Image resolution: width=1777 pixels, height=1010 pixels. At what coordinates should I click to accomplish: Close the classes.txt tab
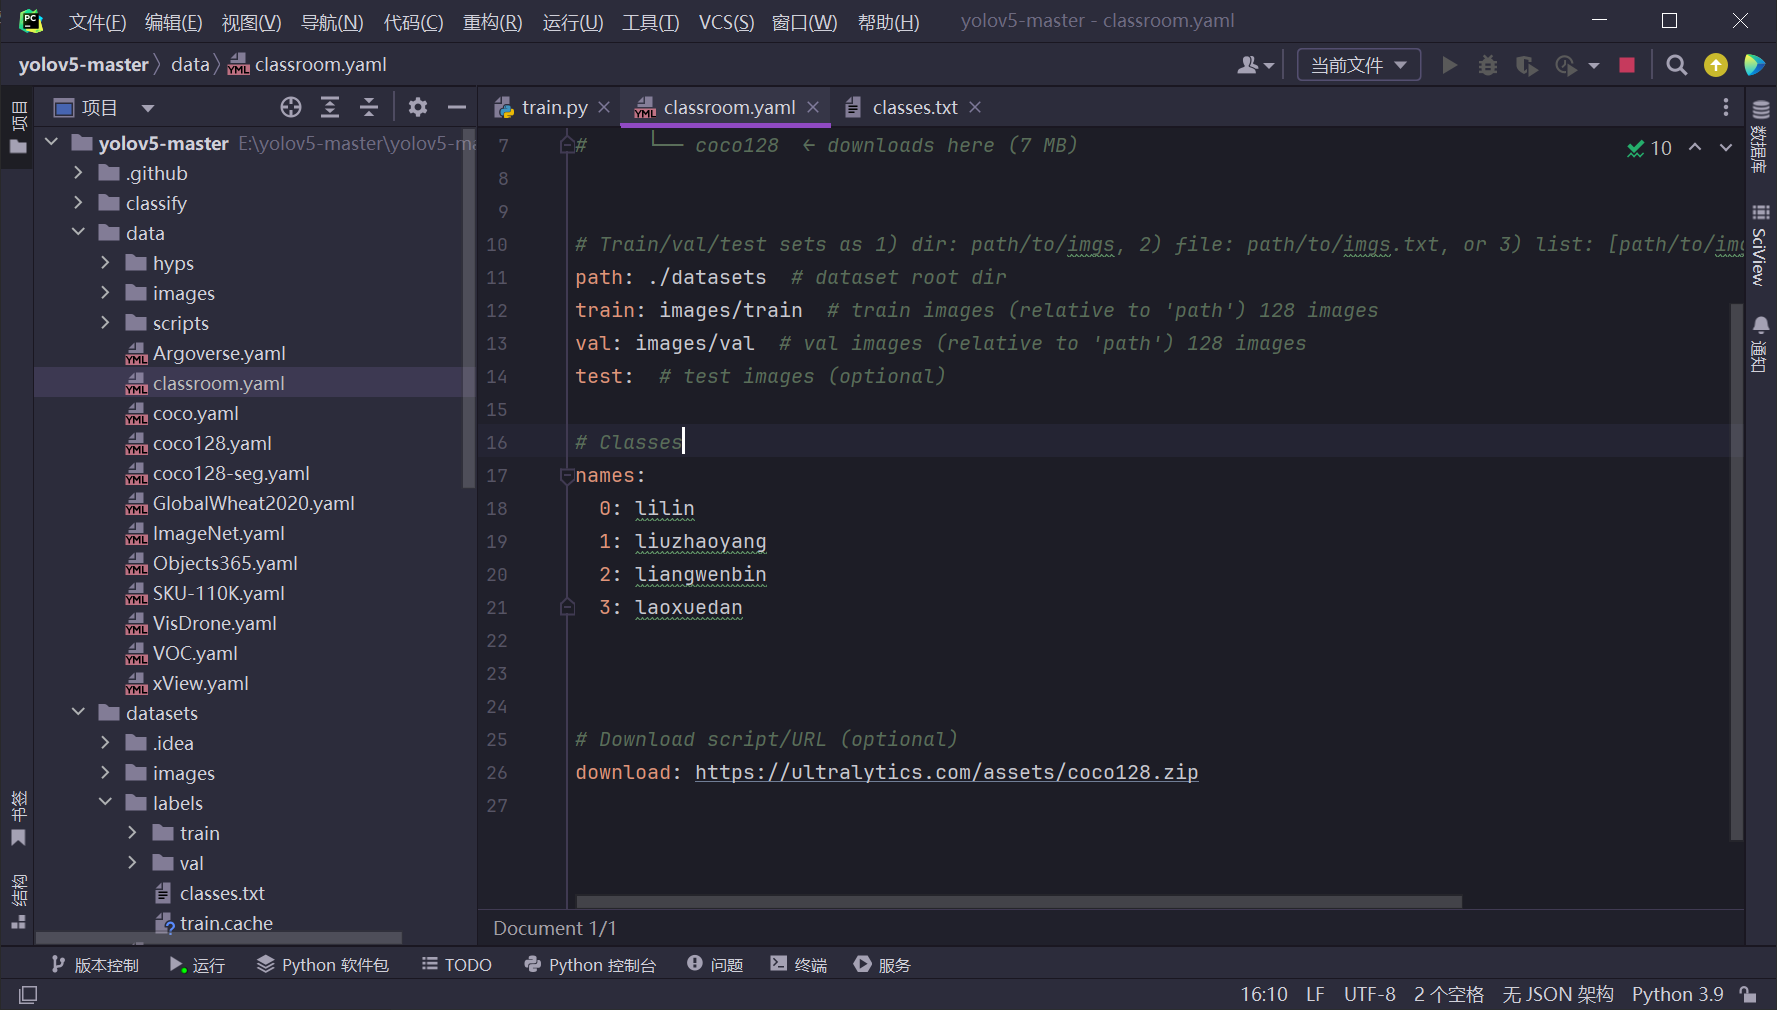975,107
